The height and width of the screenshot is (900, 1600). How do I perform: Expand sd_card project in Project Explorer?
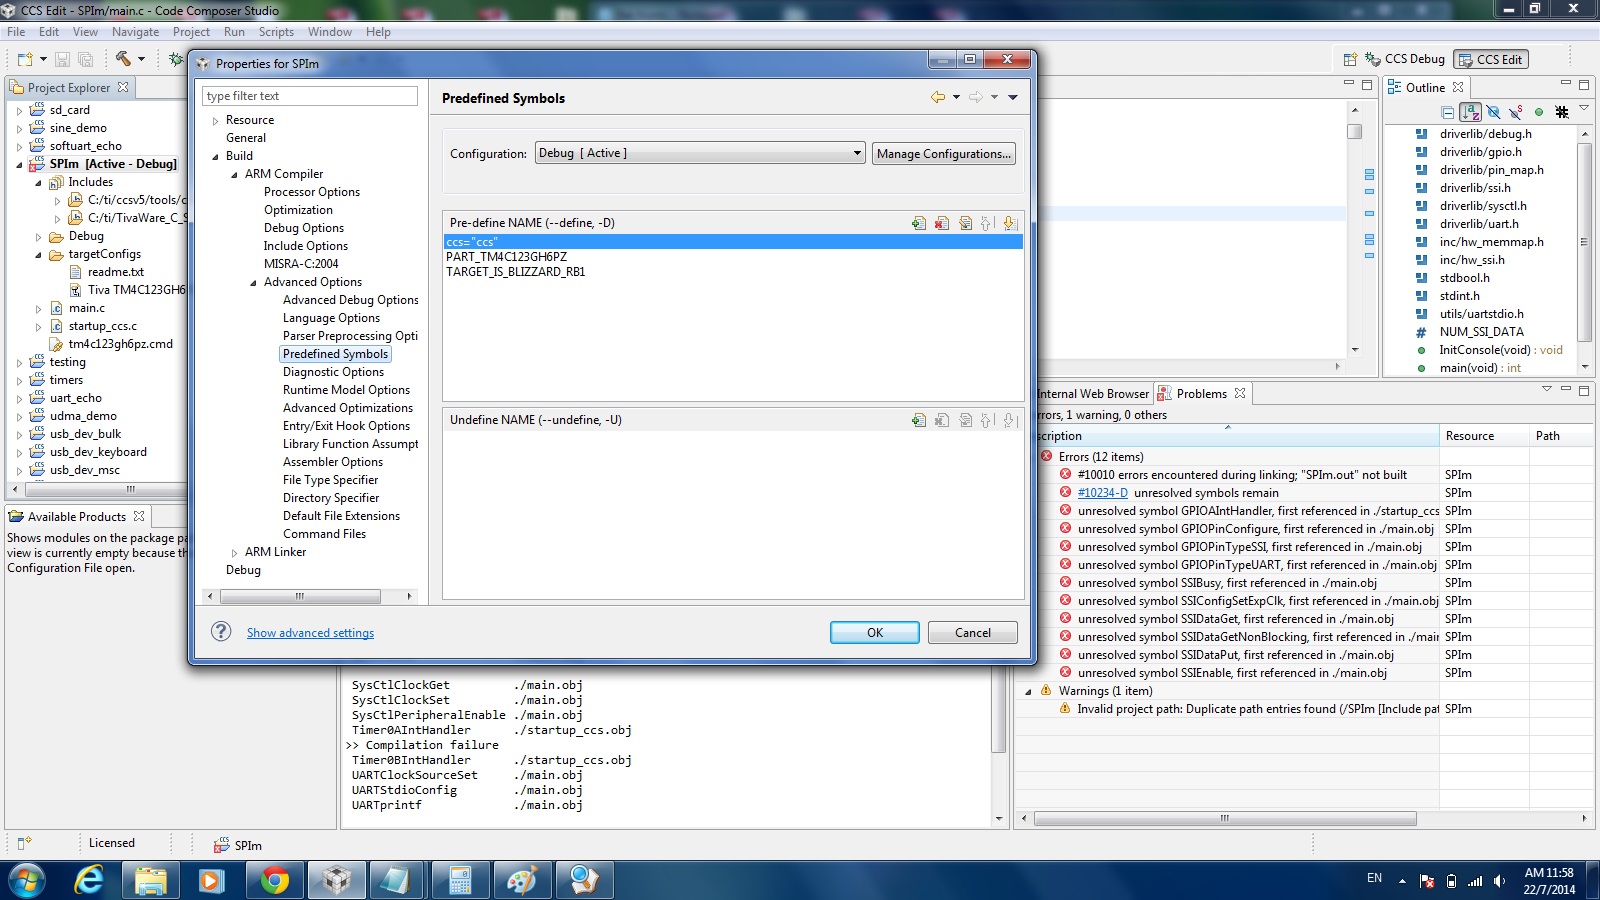tap(19, 111)
